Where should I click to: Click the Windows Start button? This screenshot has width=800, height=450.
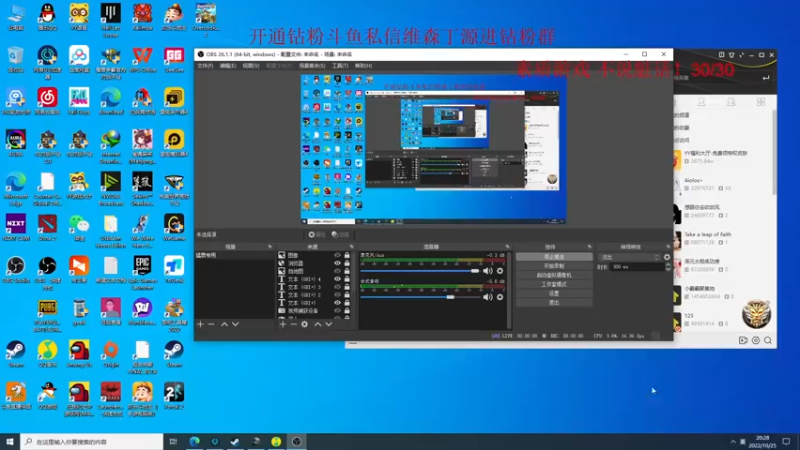[10, 442]
